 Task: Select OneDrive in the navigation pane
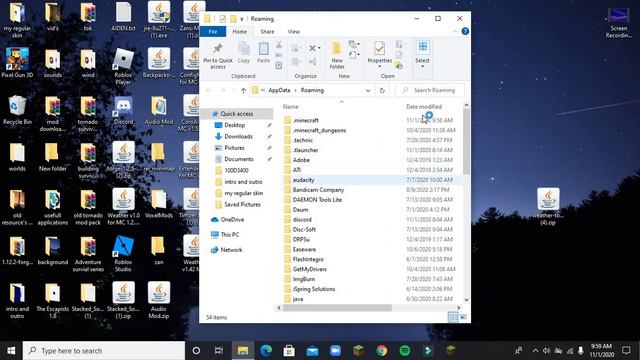click(232, 220)
